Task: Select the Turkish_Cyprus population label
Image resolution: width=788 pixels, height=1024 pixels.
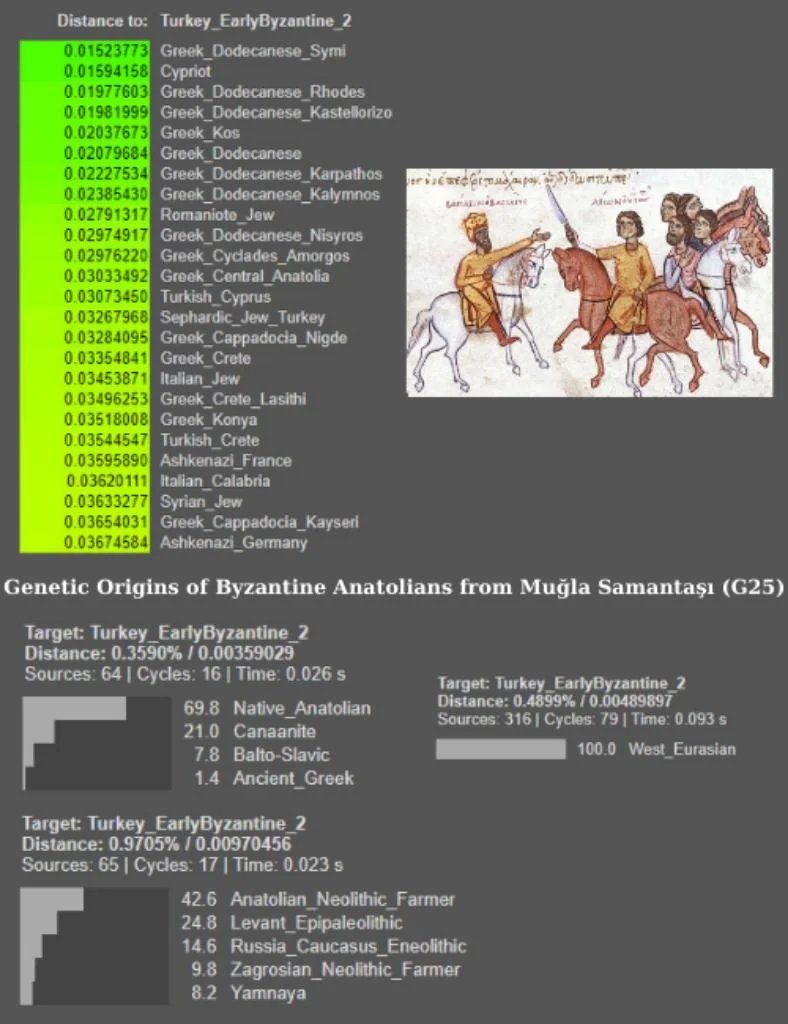Action: pos(215,296)
